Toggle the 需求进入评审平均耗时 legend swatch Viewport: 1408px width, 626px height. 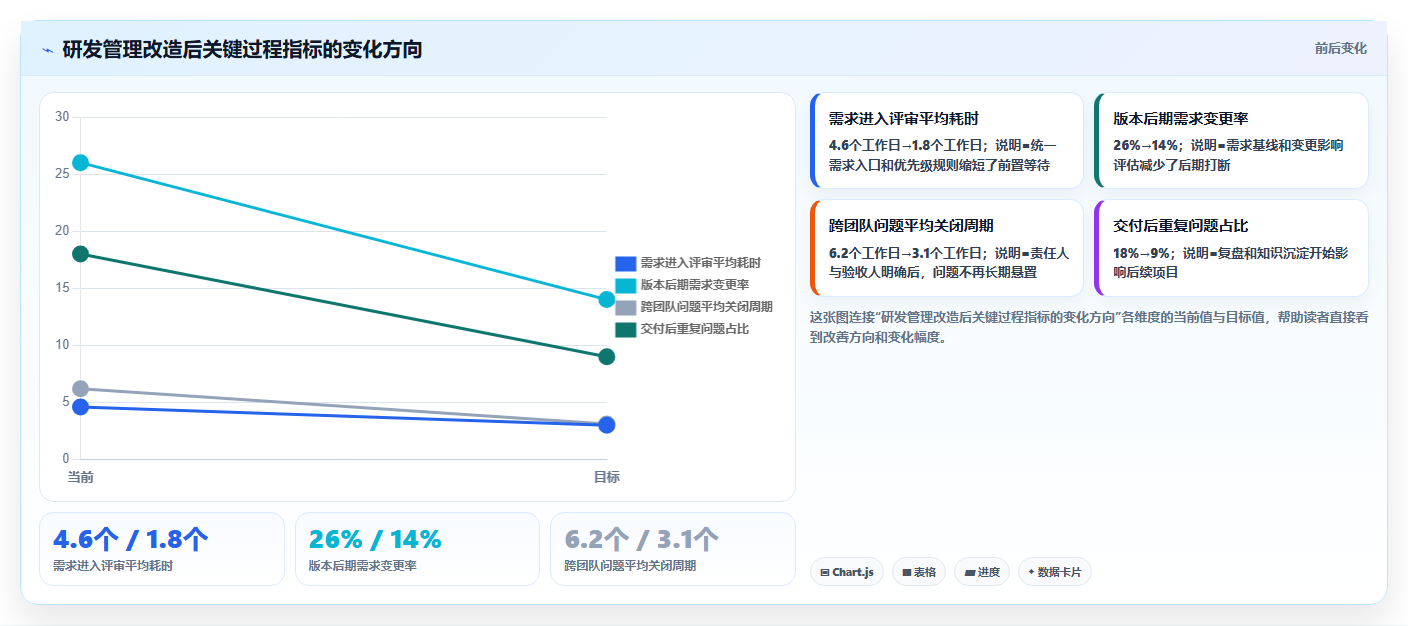click(625, 263)
